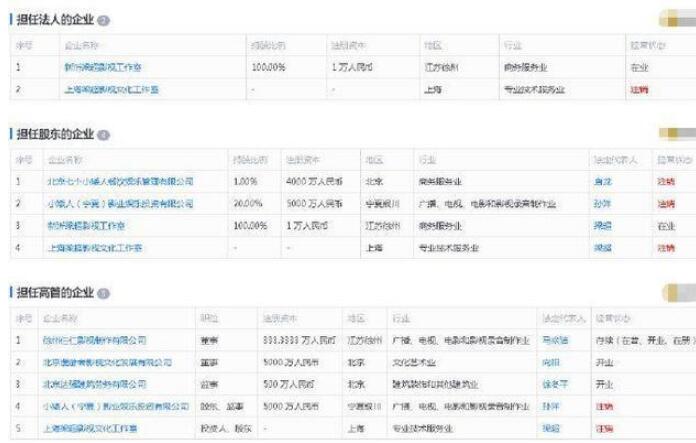Select the 在业 status in 担任法人的企业 row 1
The image size is (696, 443).
(639, 67)
